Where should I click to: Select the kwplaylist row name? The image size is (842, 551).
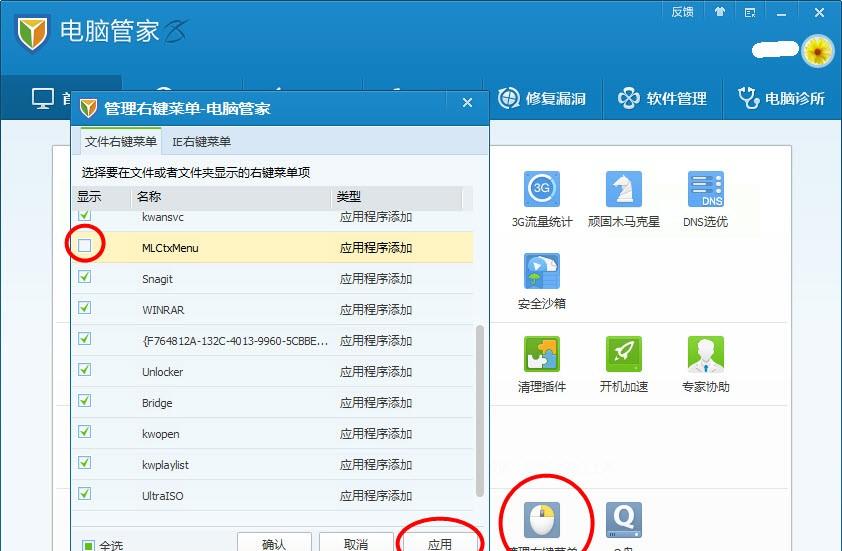point(165,465)
